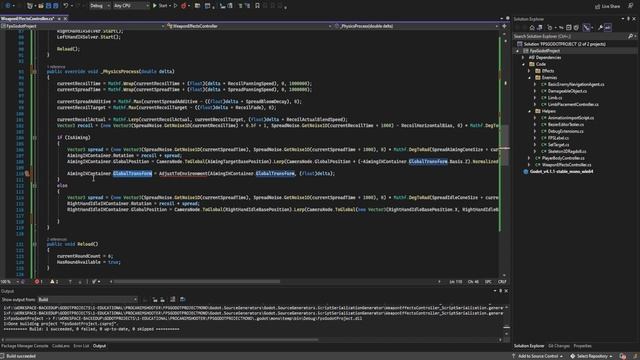
Task: Undo the last edit
Action: click(65, 6)
